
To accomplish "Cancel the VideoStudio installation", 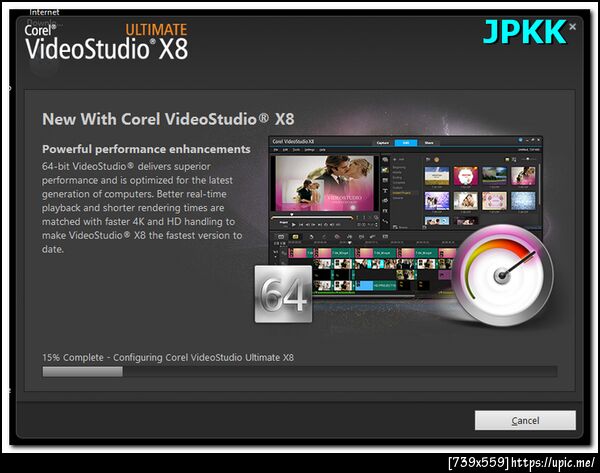I will point(525,420).
